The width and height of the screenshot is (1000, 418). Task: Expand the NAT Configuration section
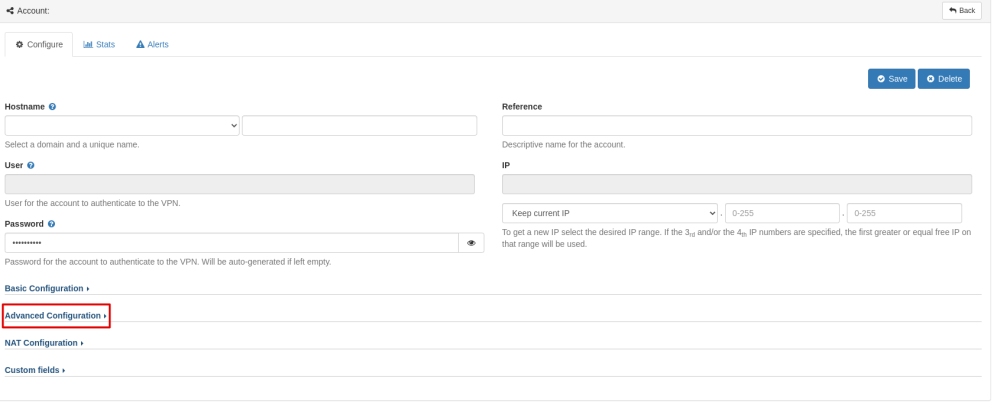44,343
